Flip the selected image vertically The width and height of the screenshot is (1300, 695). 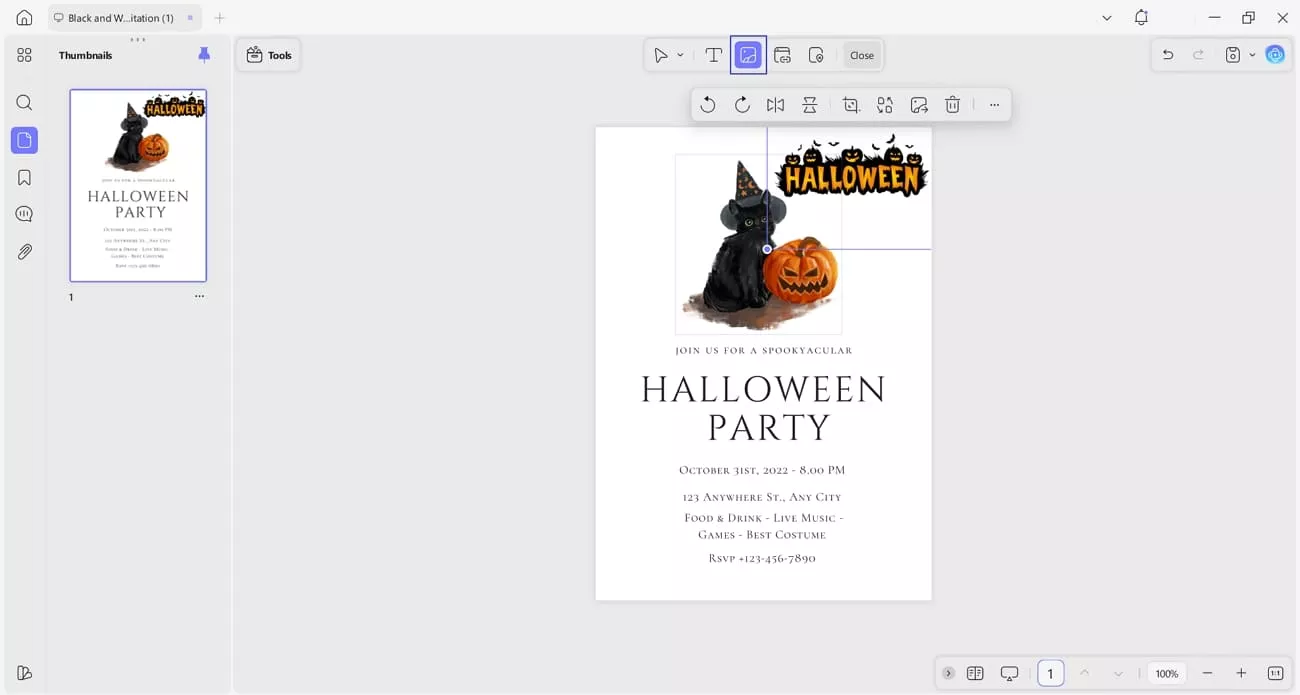[x=809, y=104]
